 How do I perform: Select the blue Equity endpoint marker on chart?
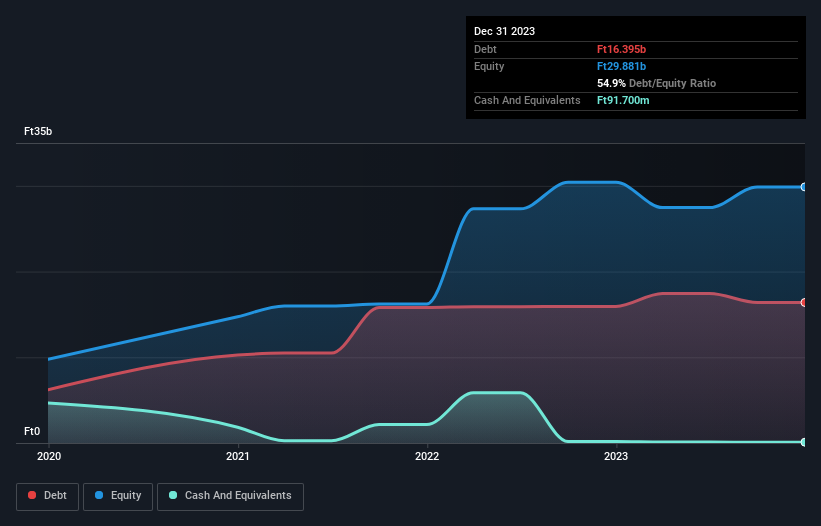click(x=804, y=187)
